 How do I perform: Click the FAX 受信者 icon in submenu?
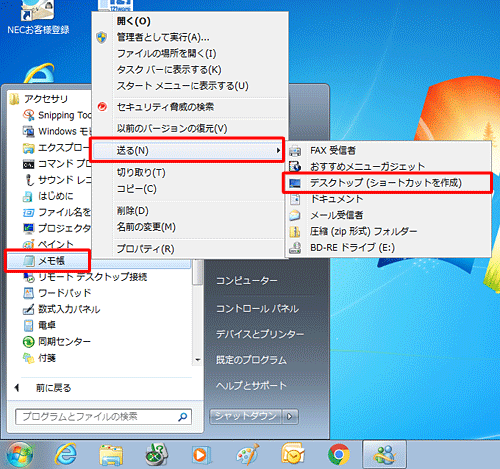[295, 151]
